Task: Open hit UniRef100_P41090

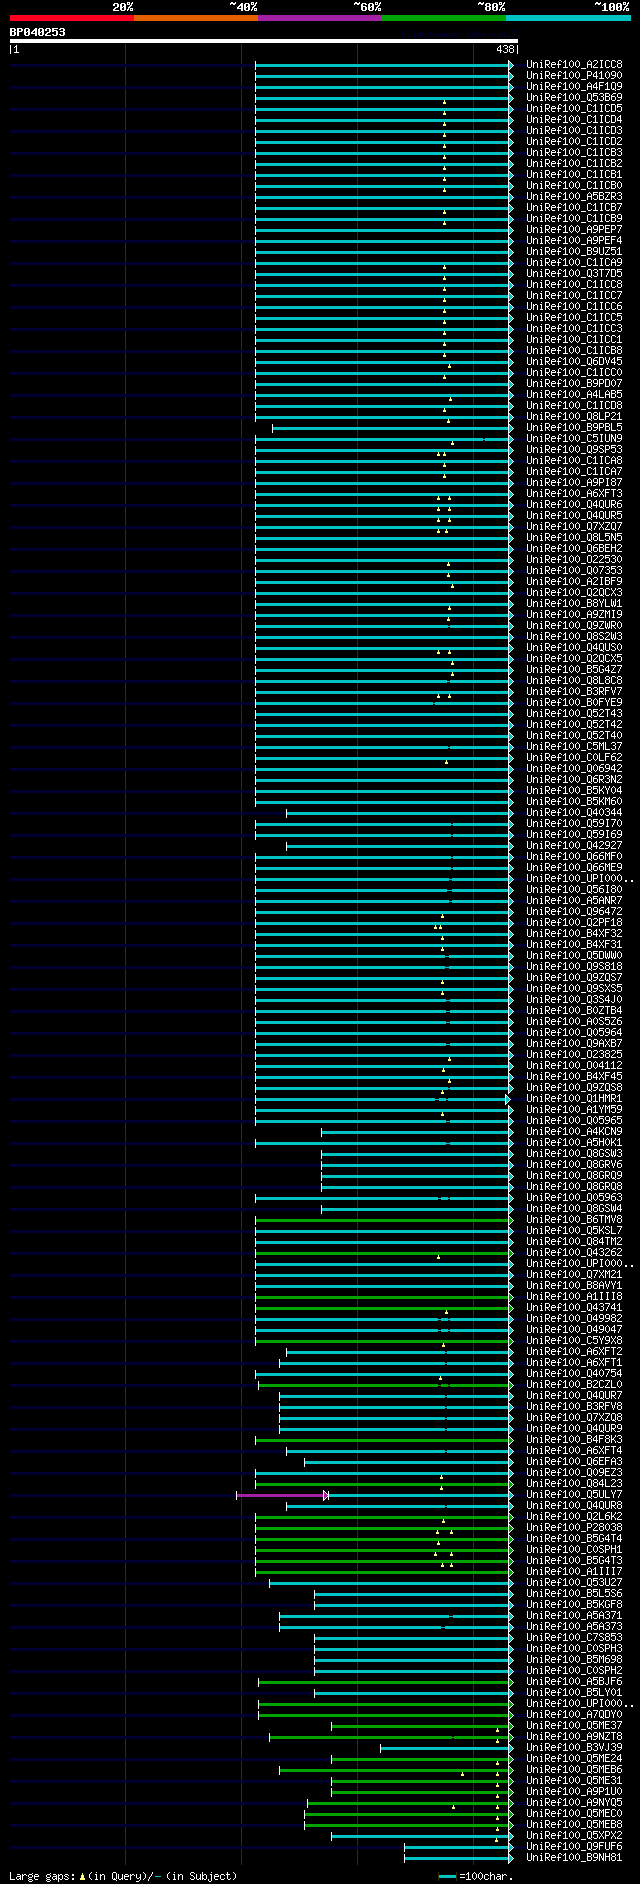Action: pyautogui.click(x=574, y=75)
